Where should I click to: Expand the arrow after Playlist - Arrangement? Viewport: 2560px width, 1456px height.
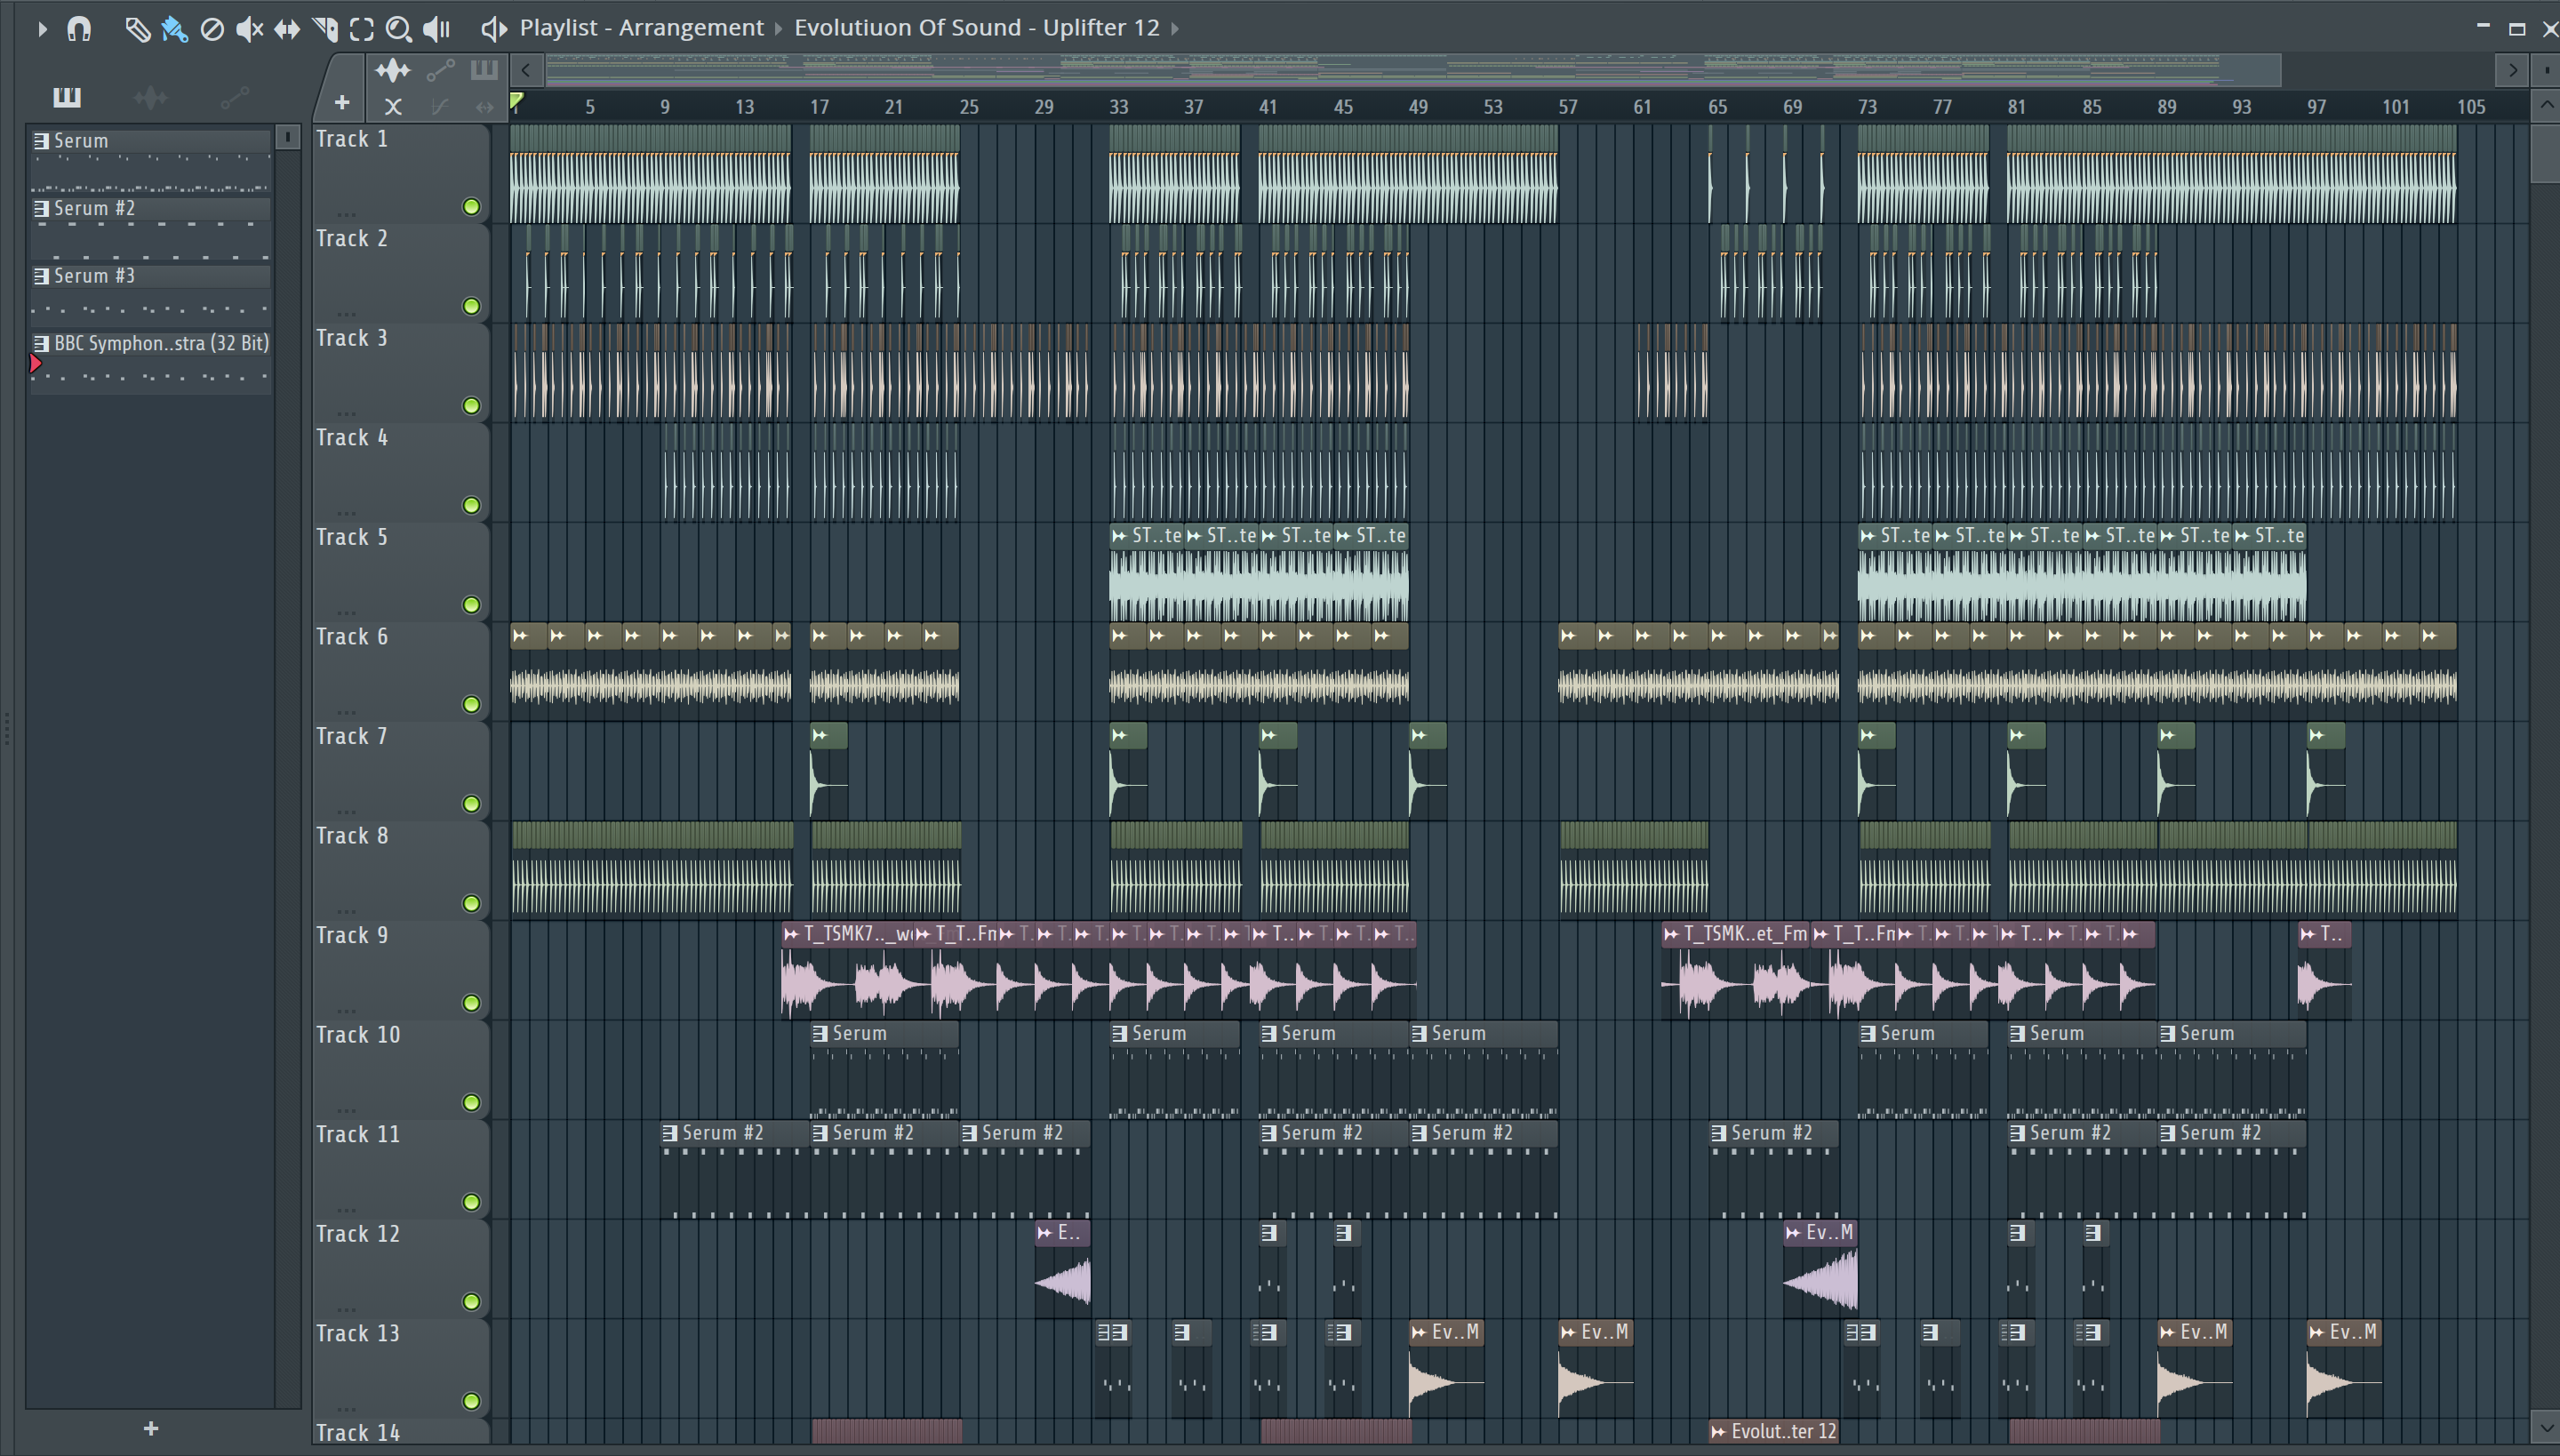click(778, 29)
